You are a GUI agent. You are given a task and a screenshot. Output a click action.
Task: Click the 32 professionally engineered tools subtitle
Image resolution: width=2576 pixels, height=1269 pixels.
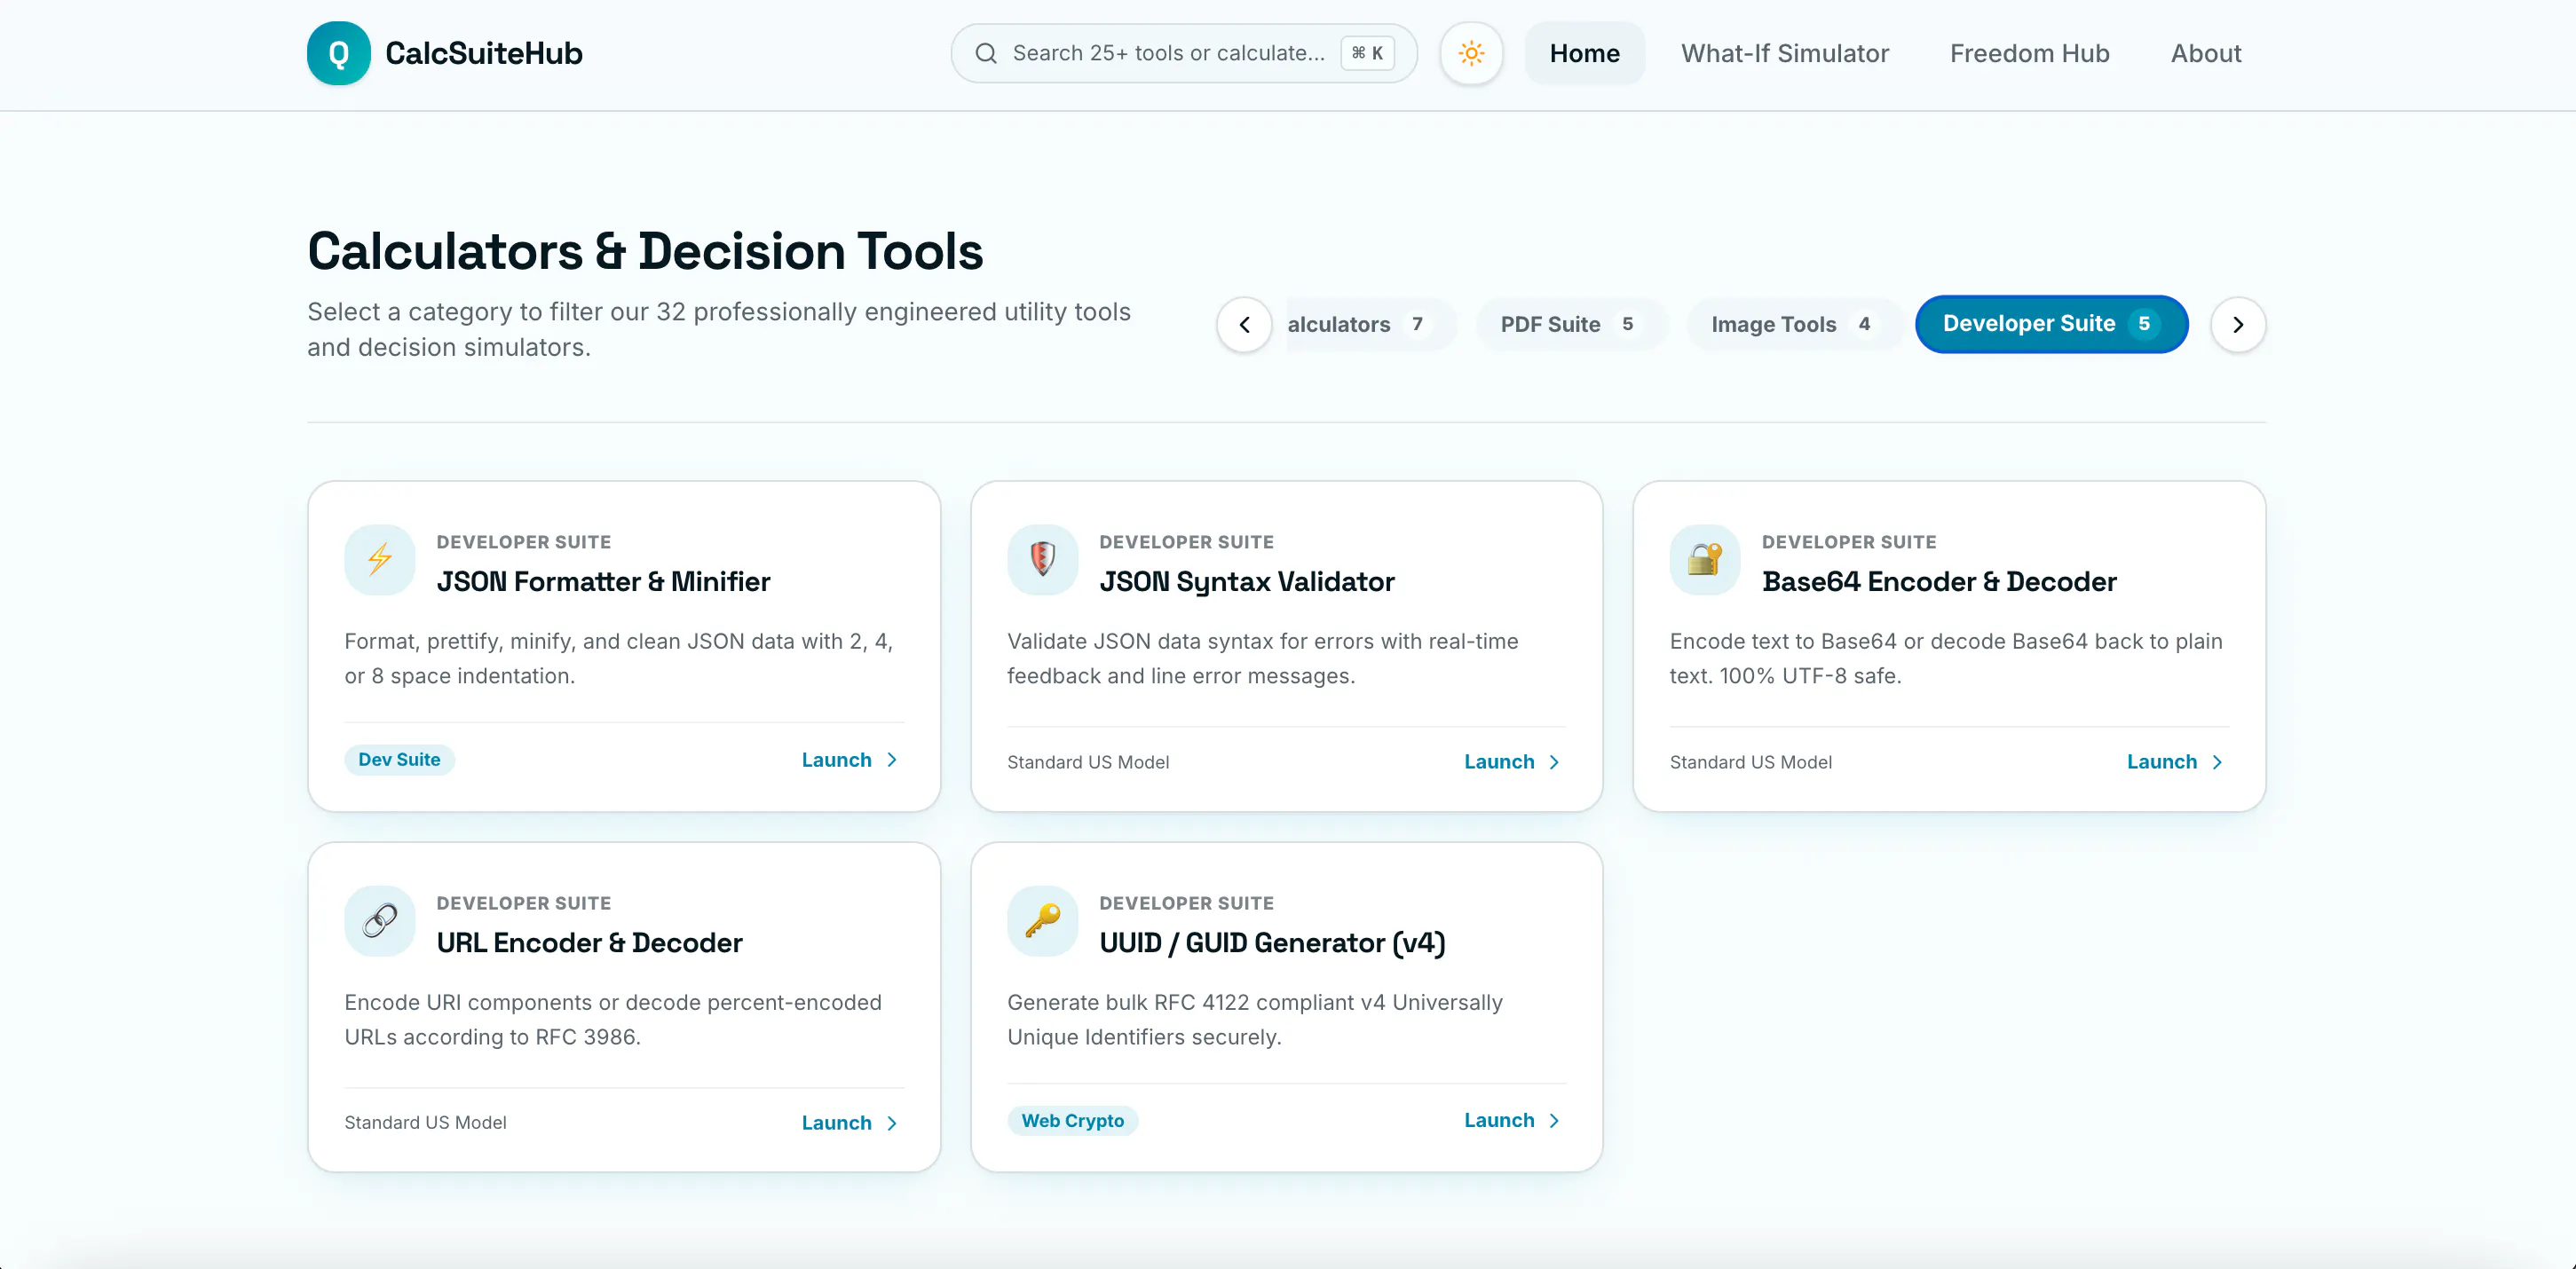coord(719,329)
